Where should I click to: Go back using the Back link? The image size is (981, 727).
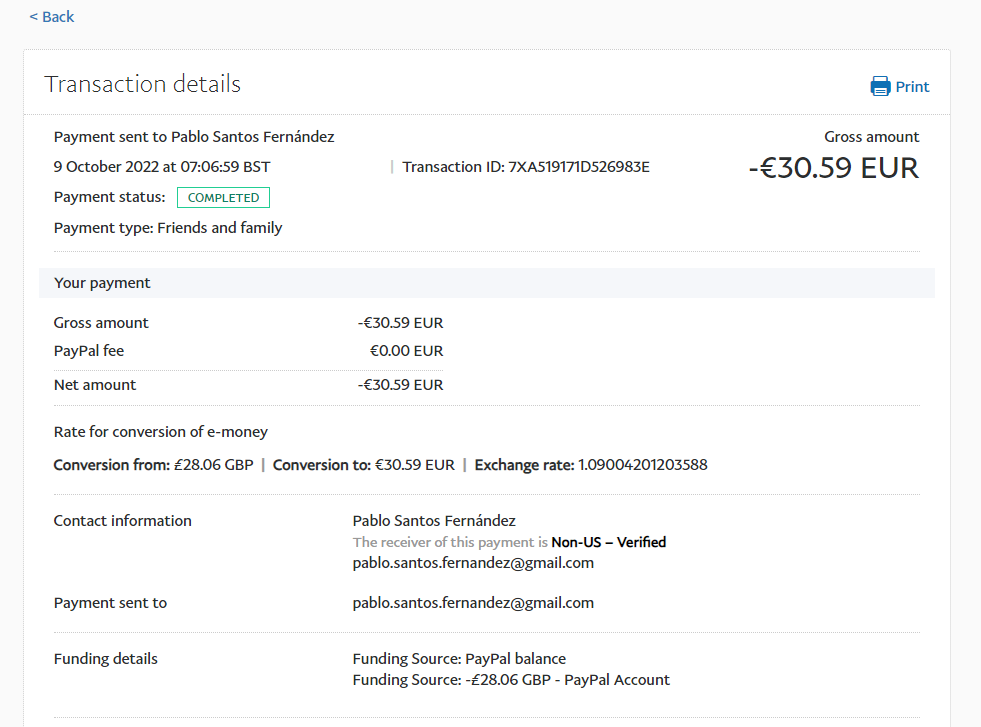coord(52,17)
